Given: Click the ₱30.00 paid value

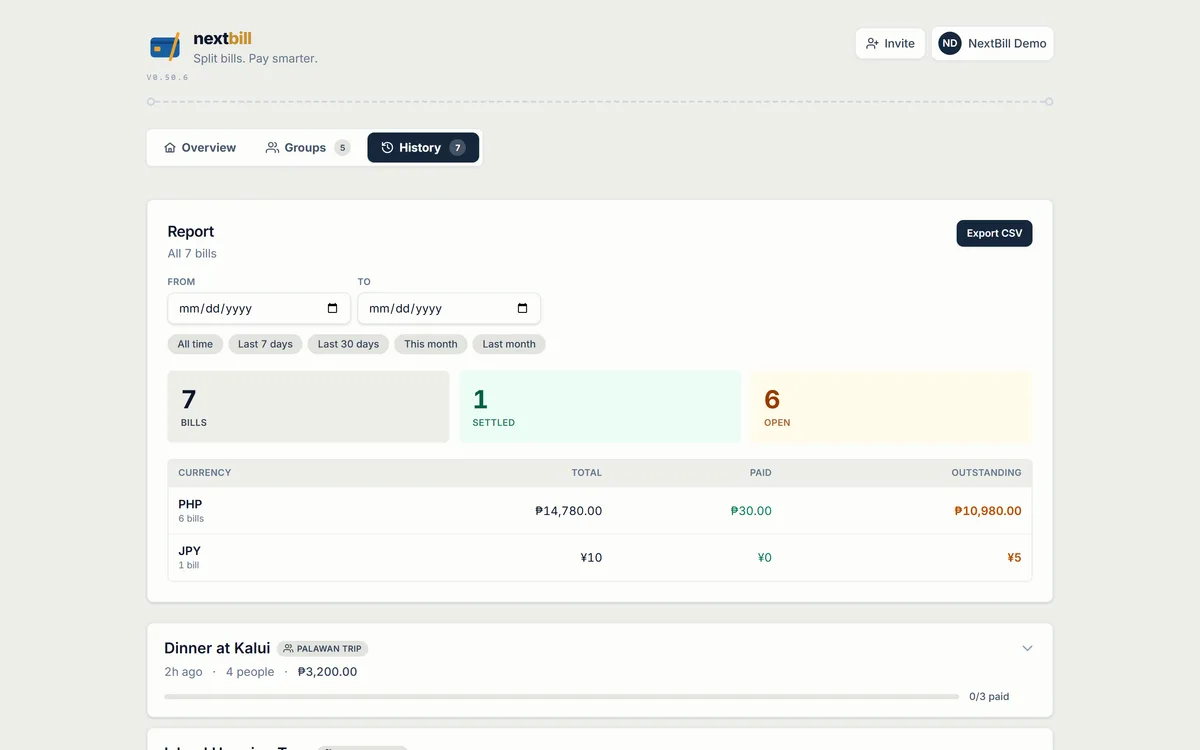Looking at the screenshot, I should tap(751, 511).
